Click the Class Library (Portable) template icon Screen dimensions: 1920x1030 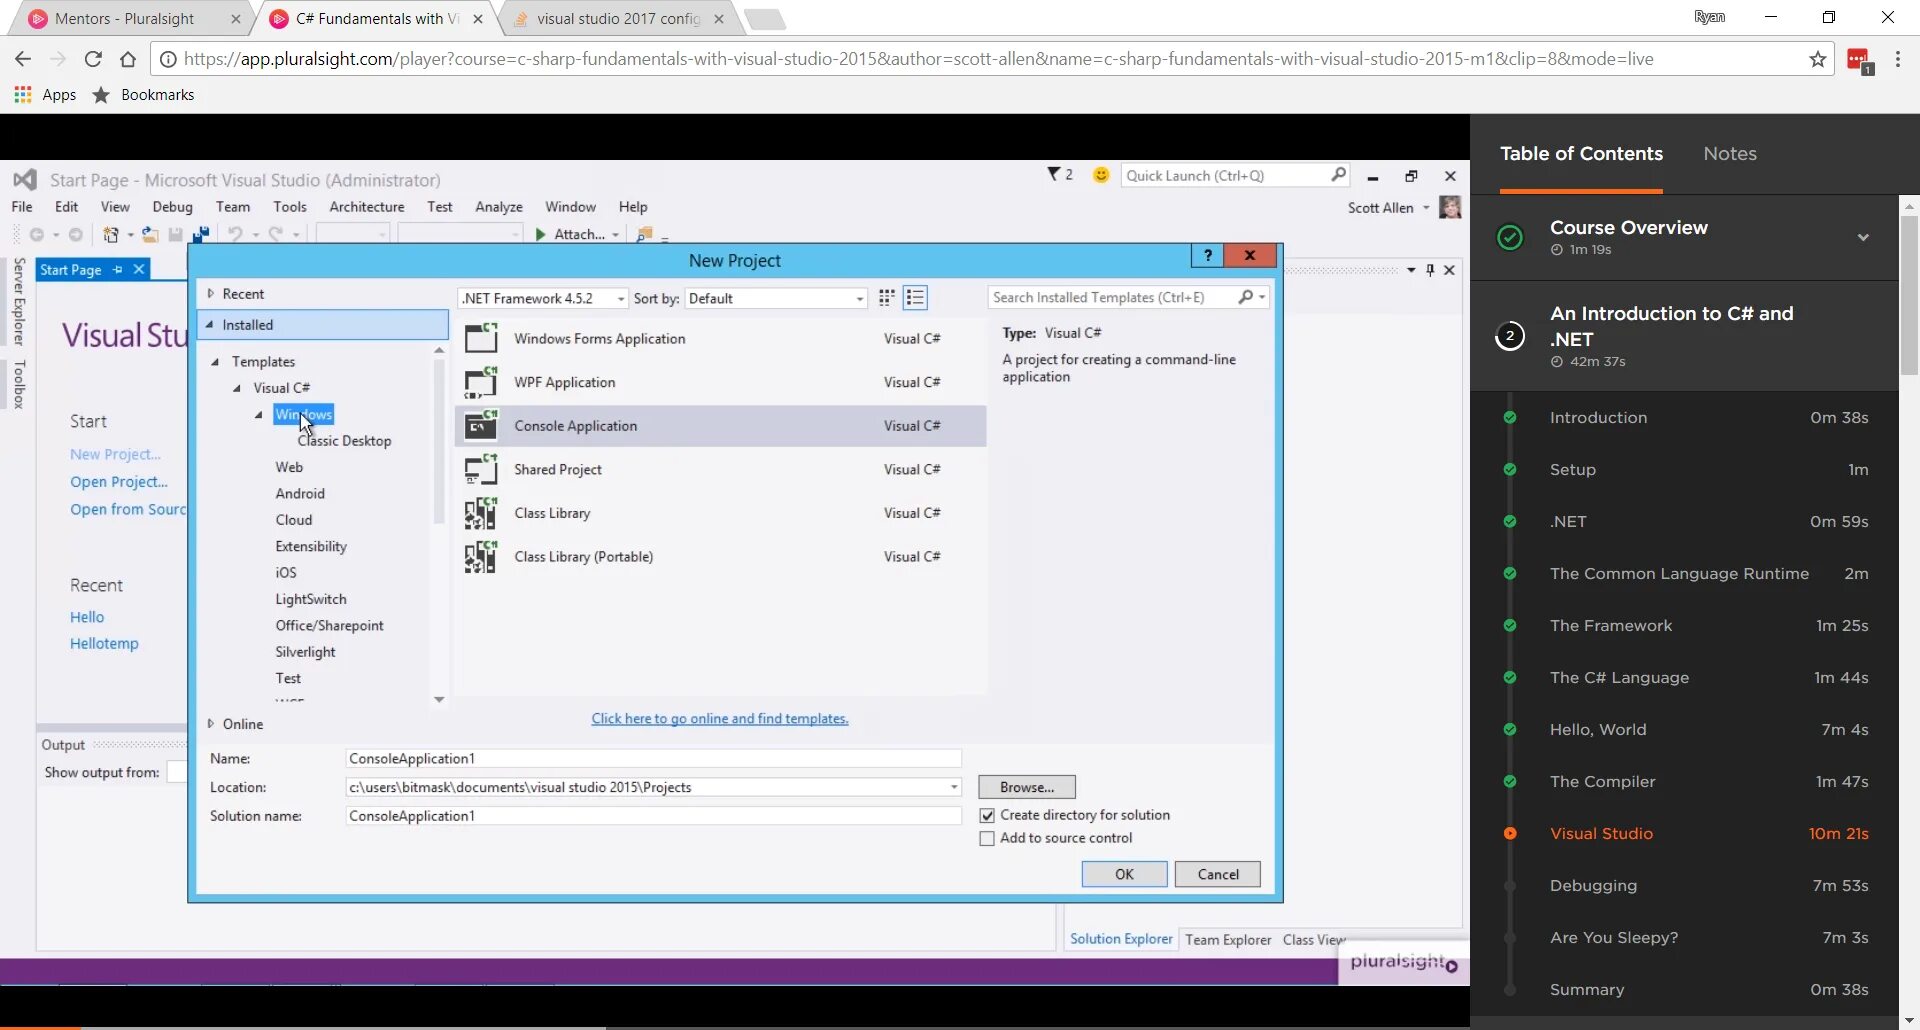(x=481, y=557)
